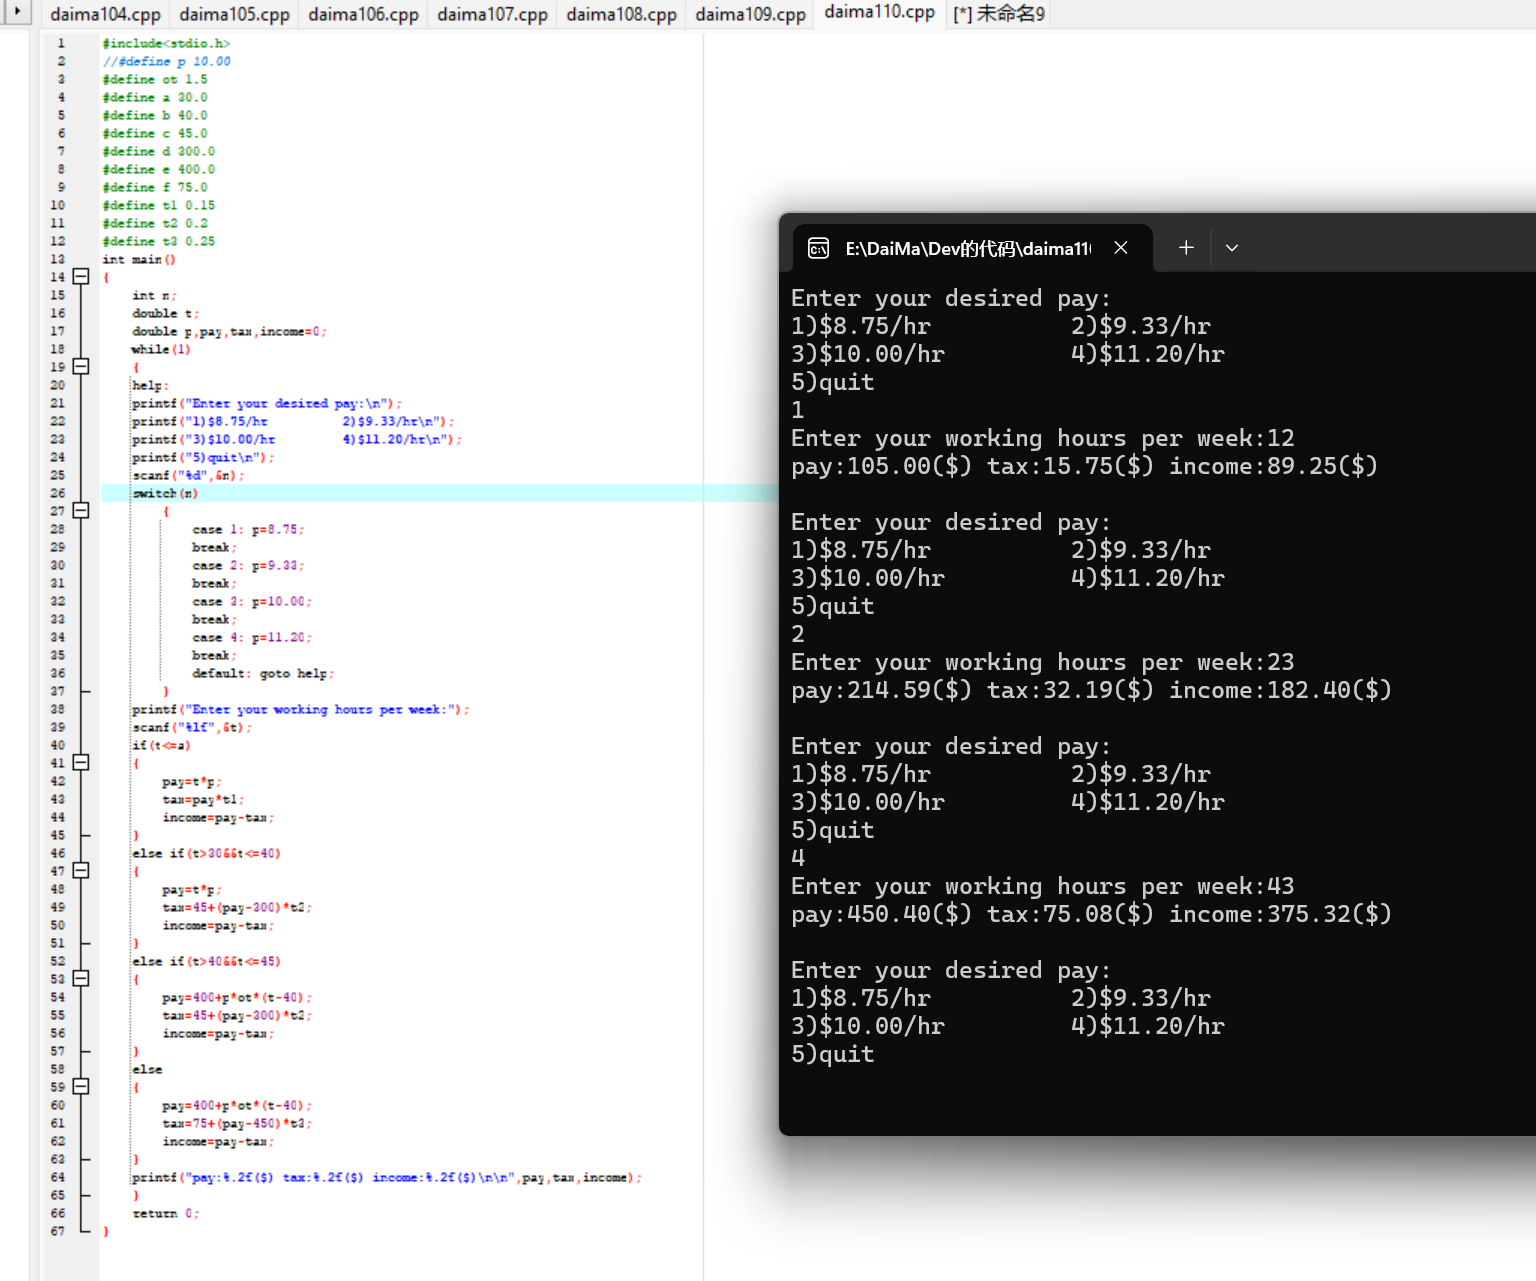This screenshot has width=1536, height=1281.
Task: Place cursor on while(1) statement
Action: [x=161, y=349]
